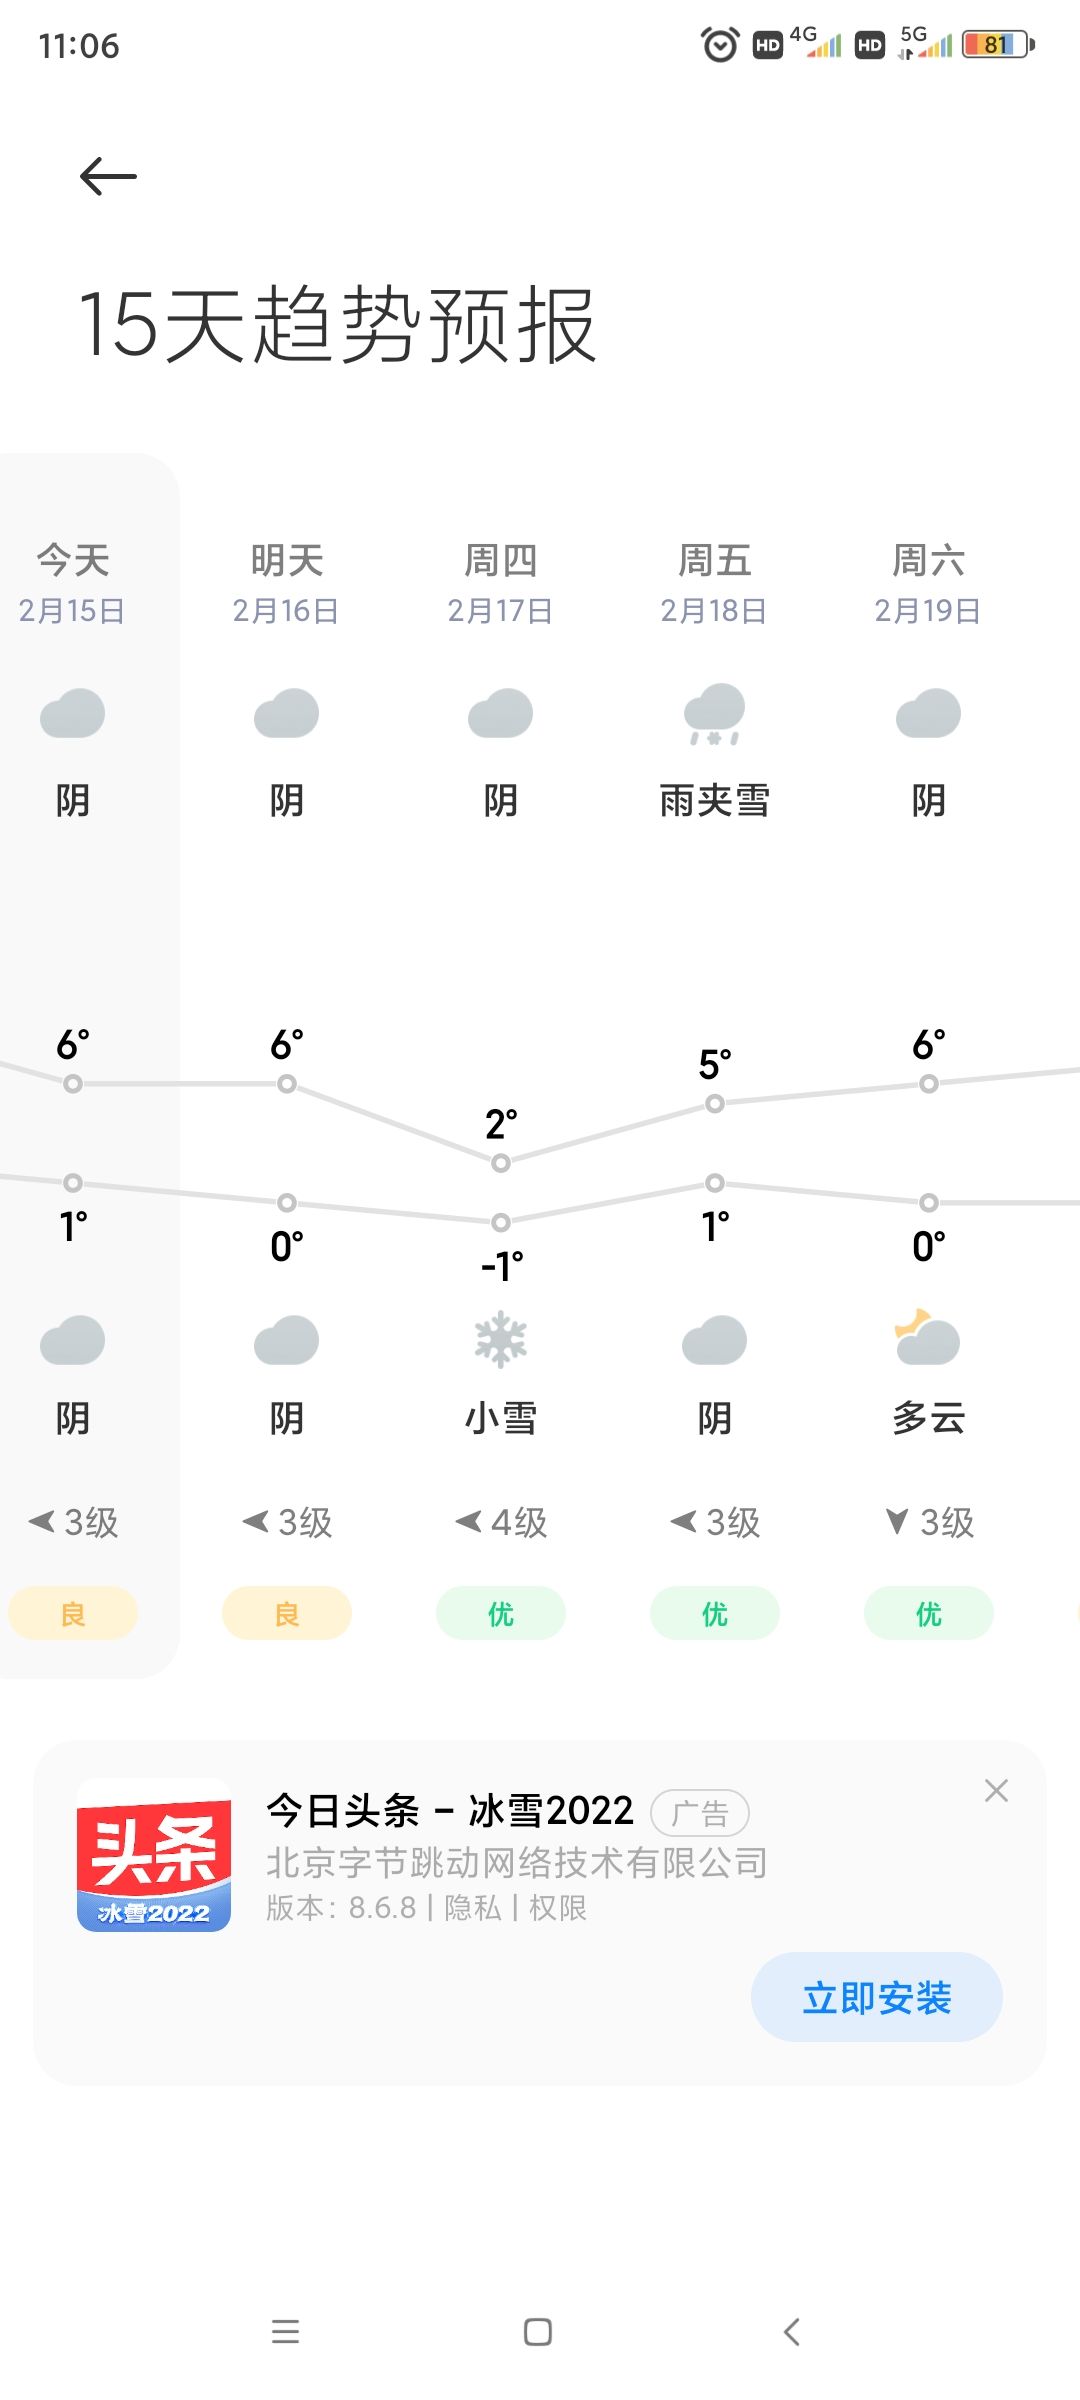Screen dimensions: 1080x2400
Task: Open the Toutiao 冰雪2022 app icon
Action: [x=154, y=1855]
